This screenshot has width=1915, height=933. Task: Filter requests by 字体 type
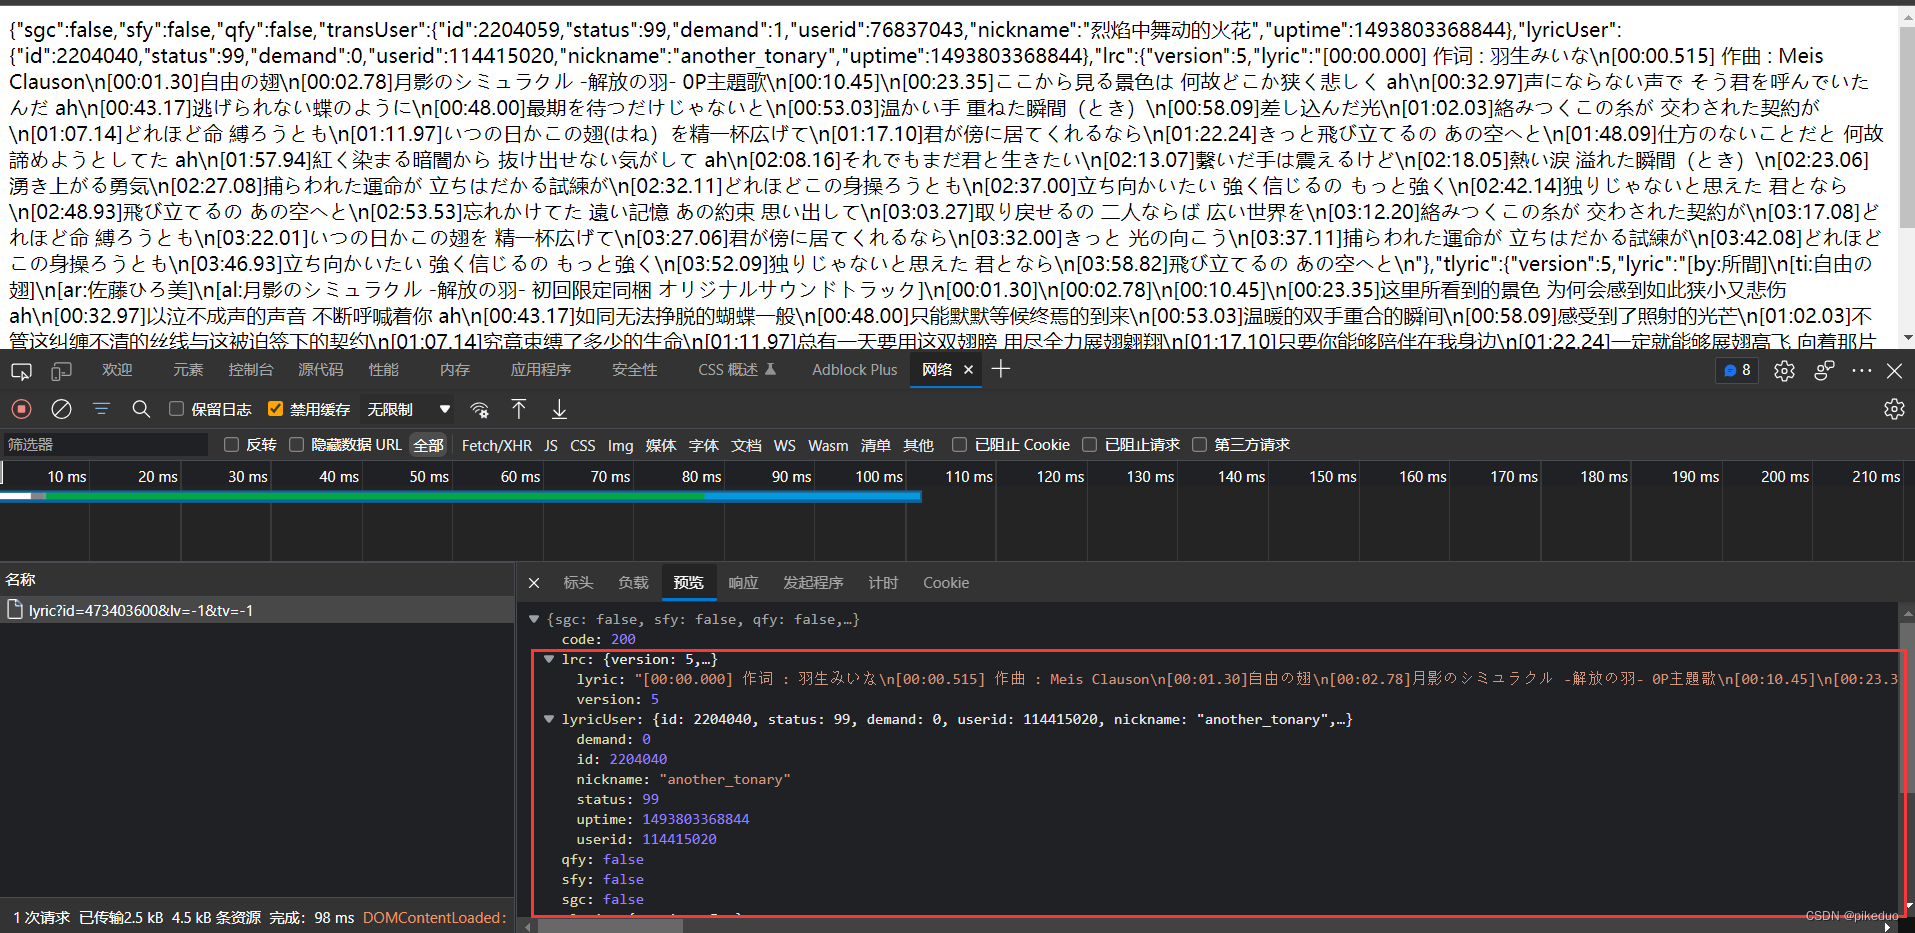pyautogui.click(x=703, y=445)
